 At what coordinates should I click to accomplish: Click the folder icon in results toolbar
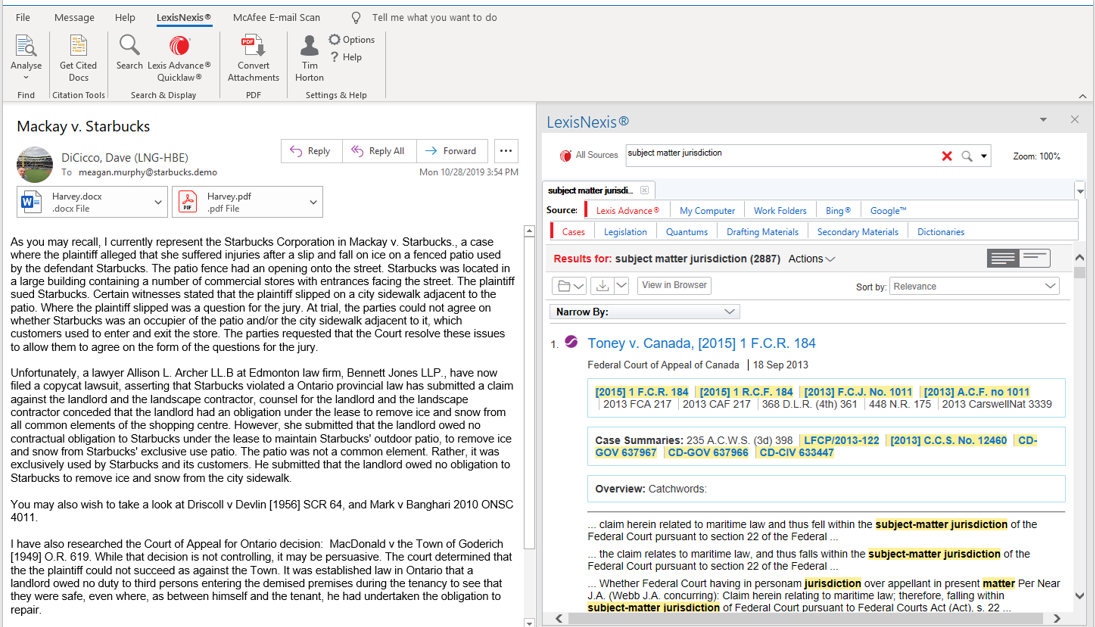point(564,286)
